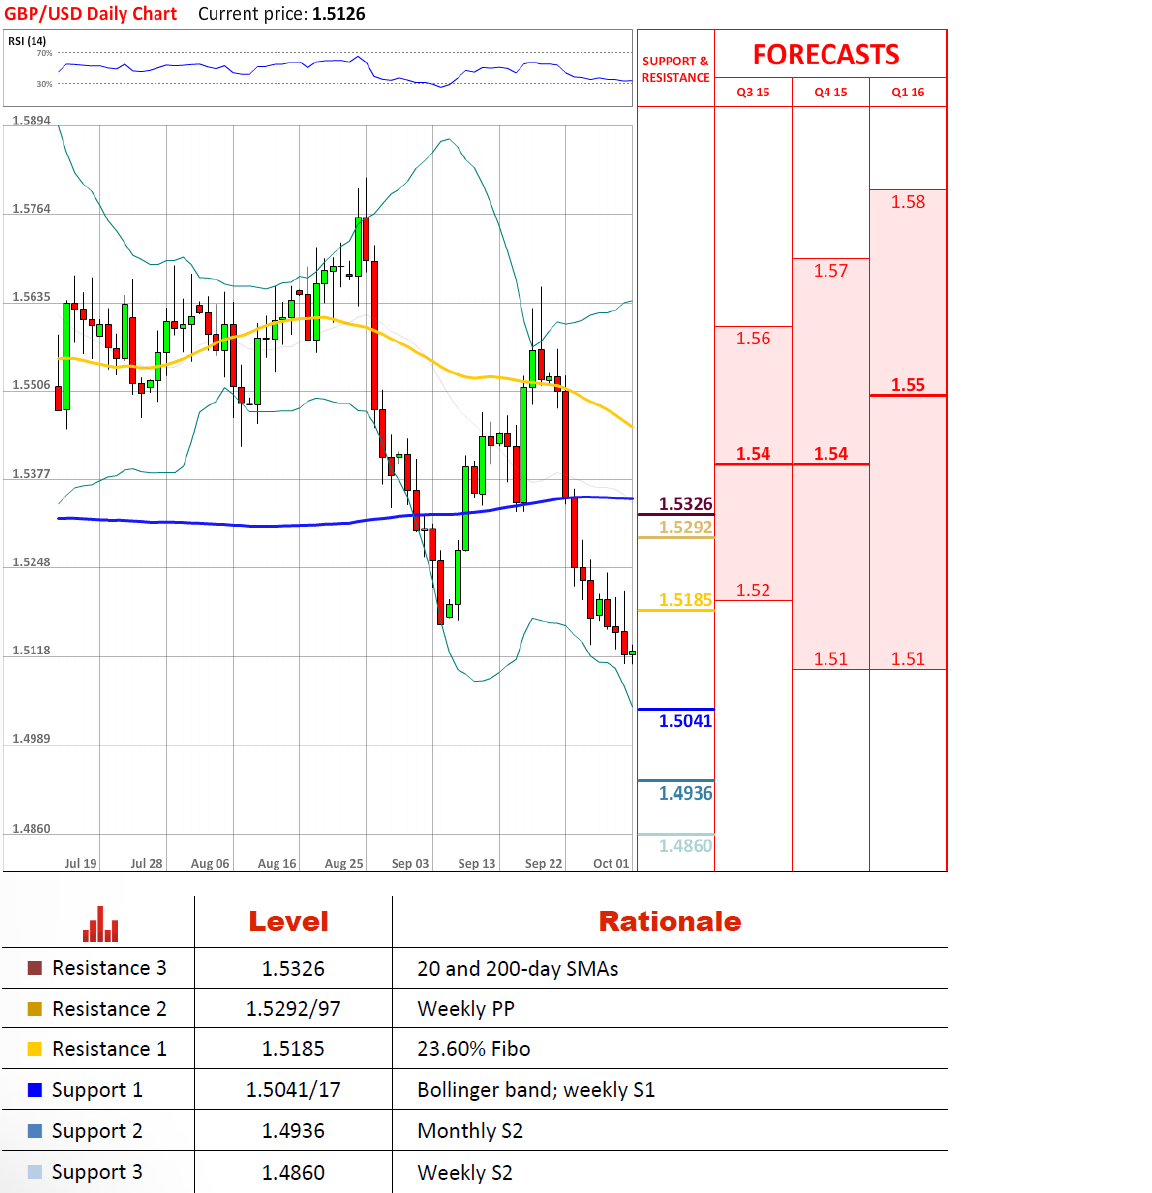The image size is (1152, 1193).
Task: Click the 1.4989 price axis label
Action: (x=31, y=739)
